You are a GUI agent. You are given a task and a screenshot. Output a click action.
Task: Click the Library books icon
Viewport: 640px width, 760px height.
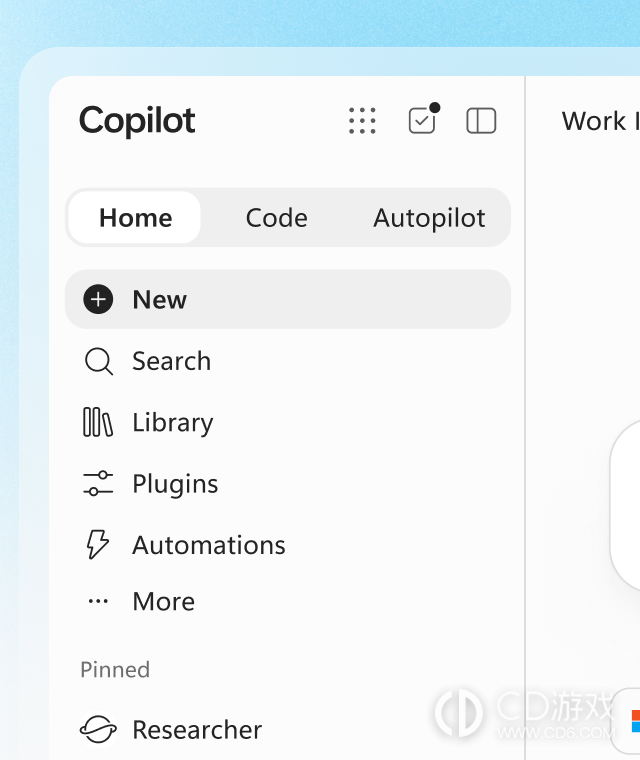pos(98,422)
